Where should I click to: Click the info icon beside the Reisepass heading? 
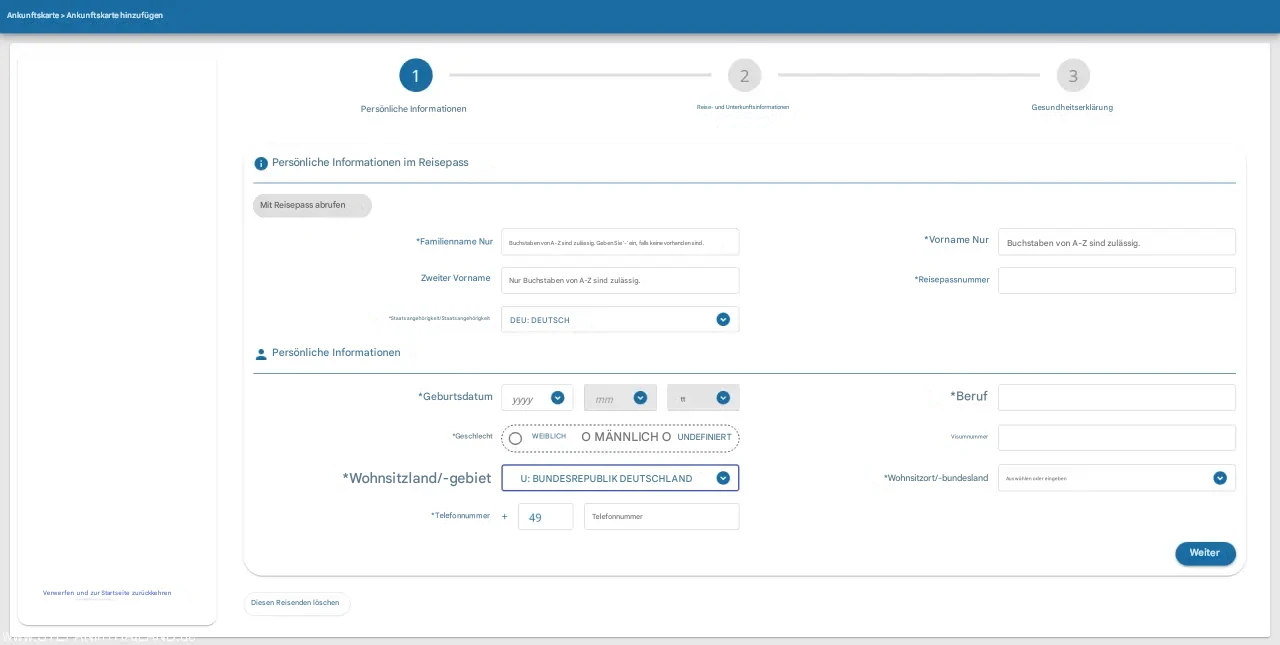261,163
